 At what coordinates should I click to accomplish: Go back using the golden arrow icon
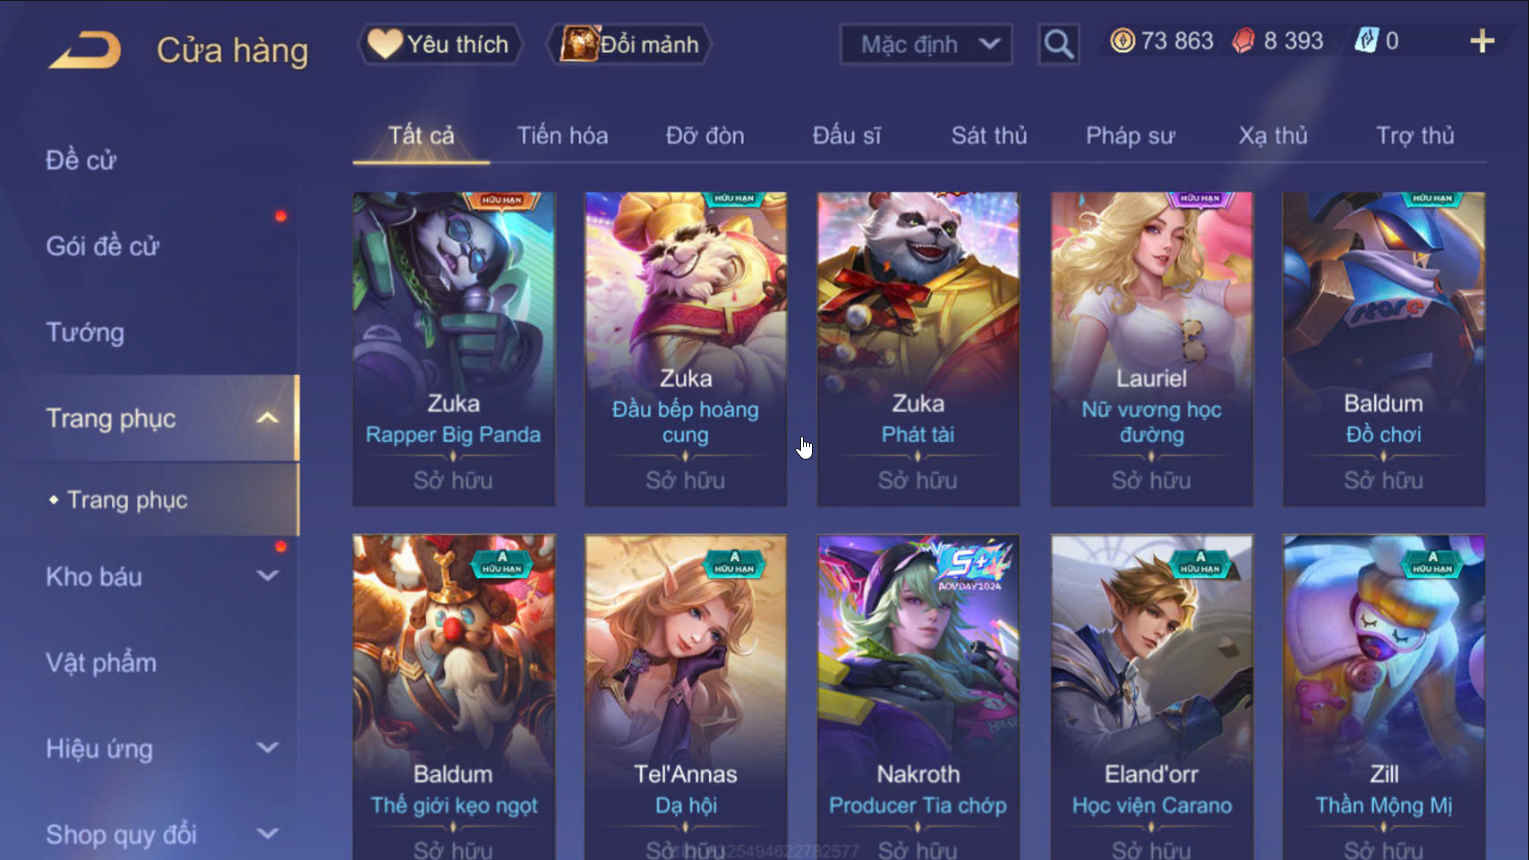click(x=85, y=50)
